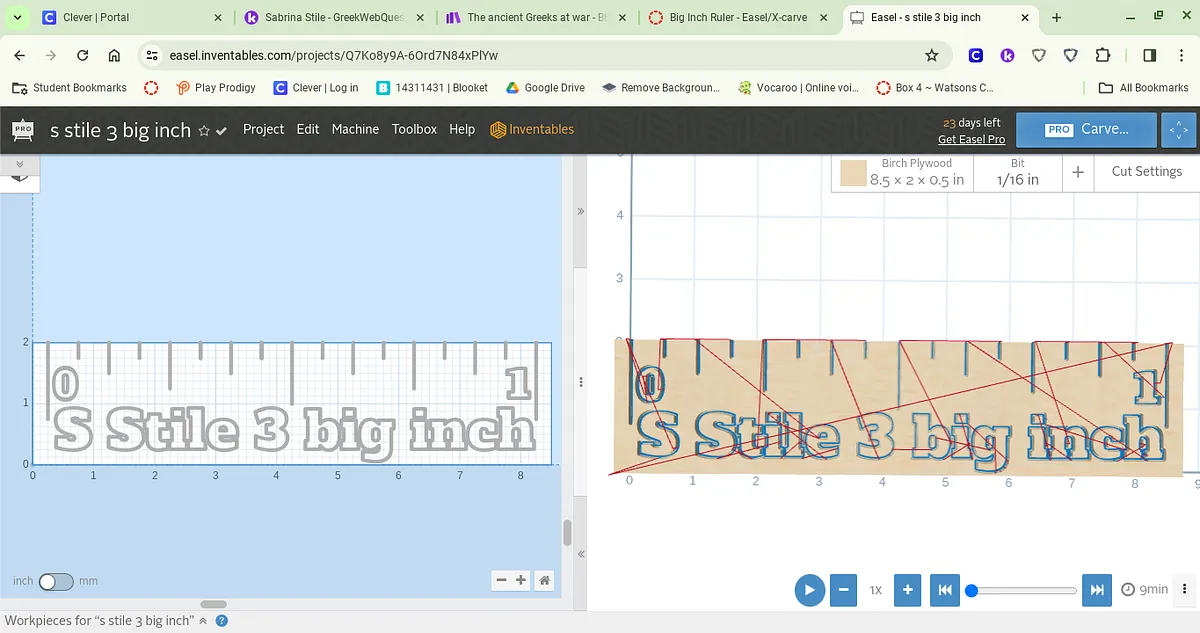This screenshot has height=633, width=1200.
Task: Open the Toolbox menu
Action: [x=414, y=129]
